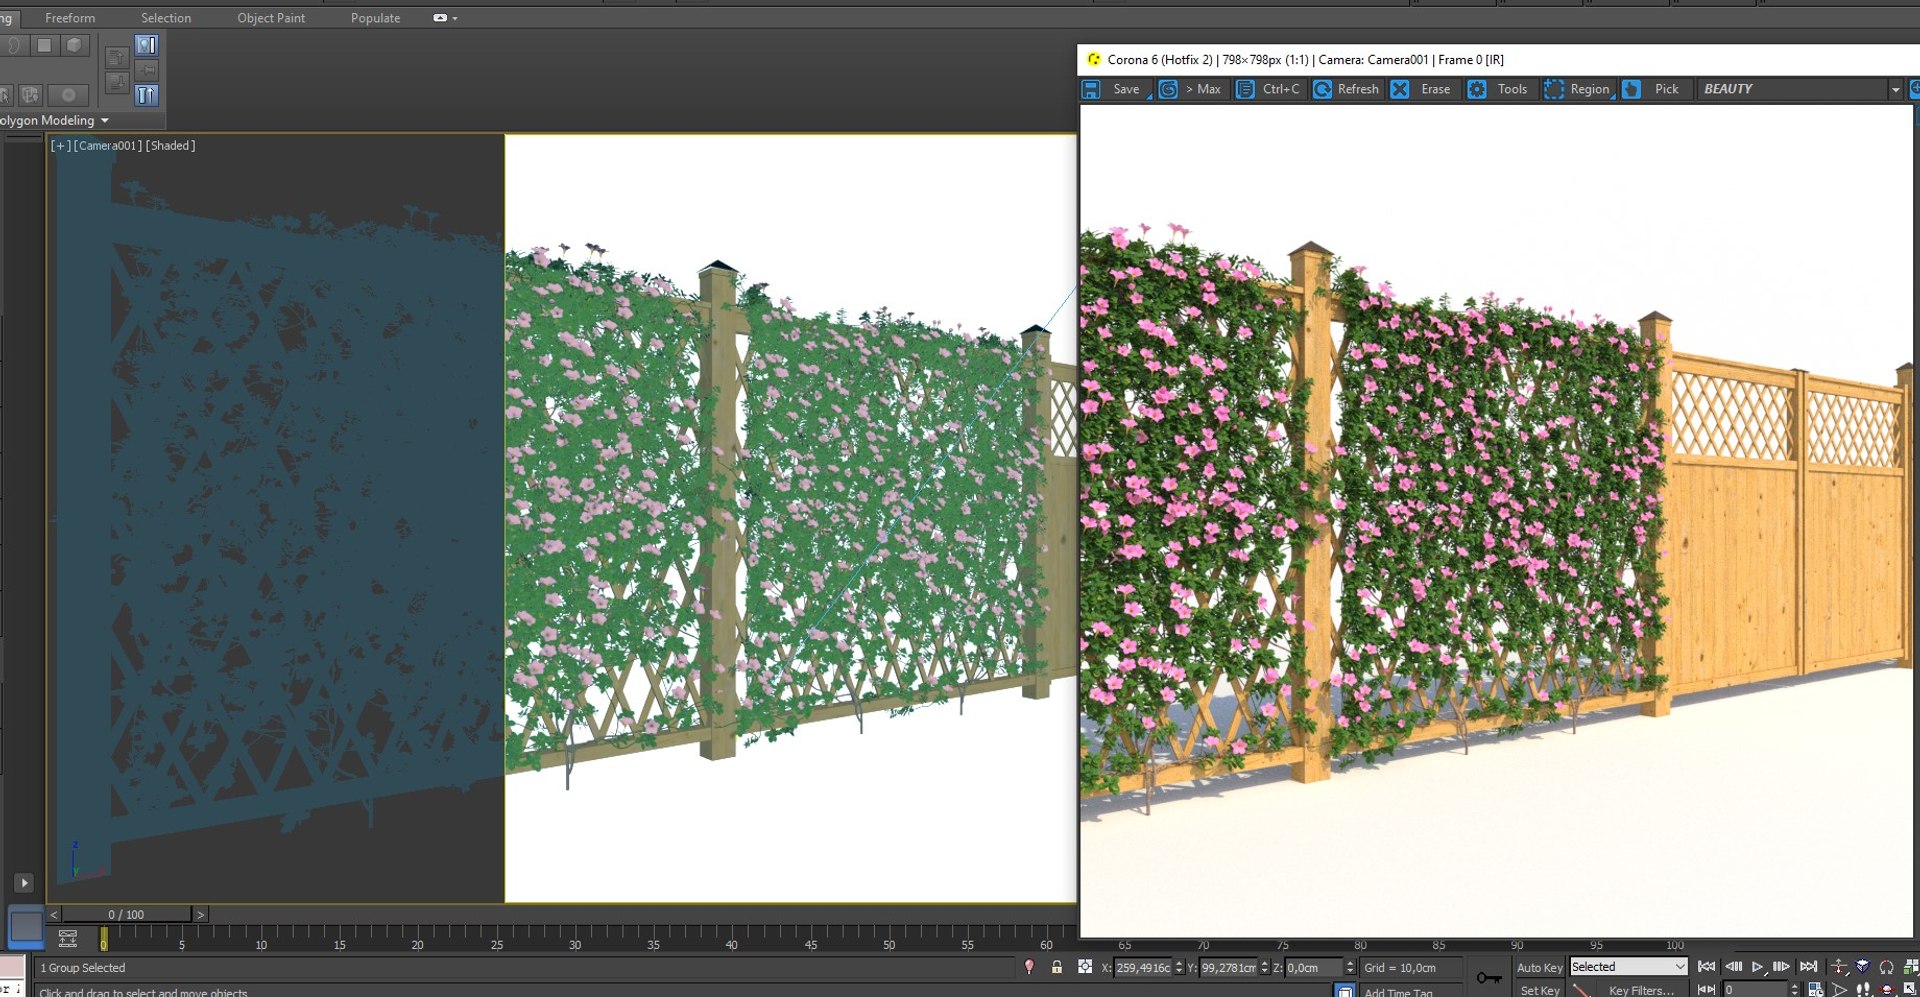This screenshot has height=997, width=1920.
Task: Click the large Set Keys key icon
Action: coord(1489,977)
